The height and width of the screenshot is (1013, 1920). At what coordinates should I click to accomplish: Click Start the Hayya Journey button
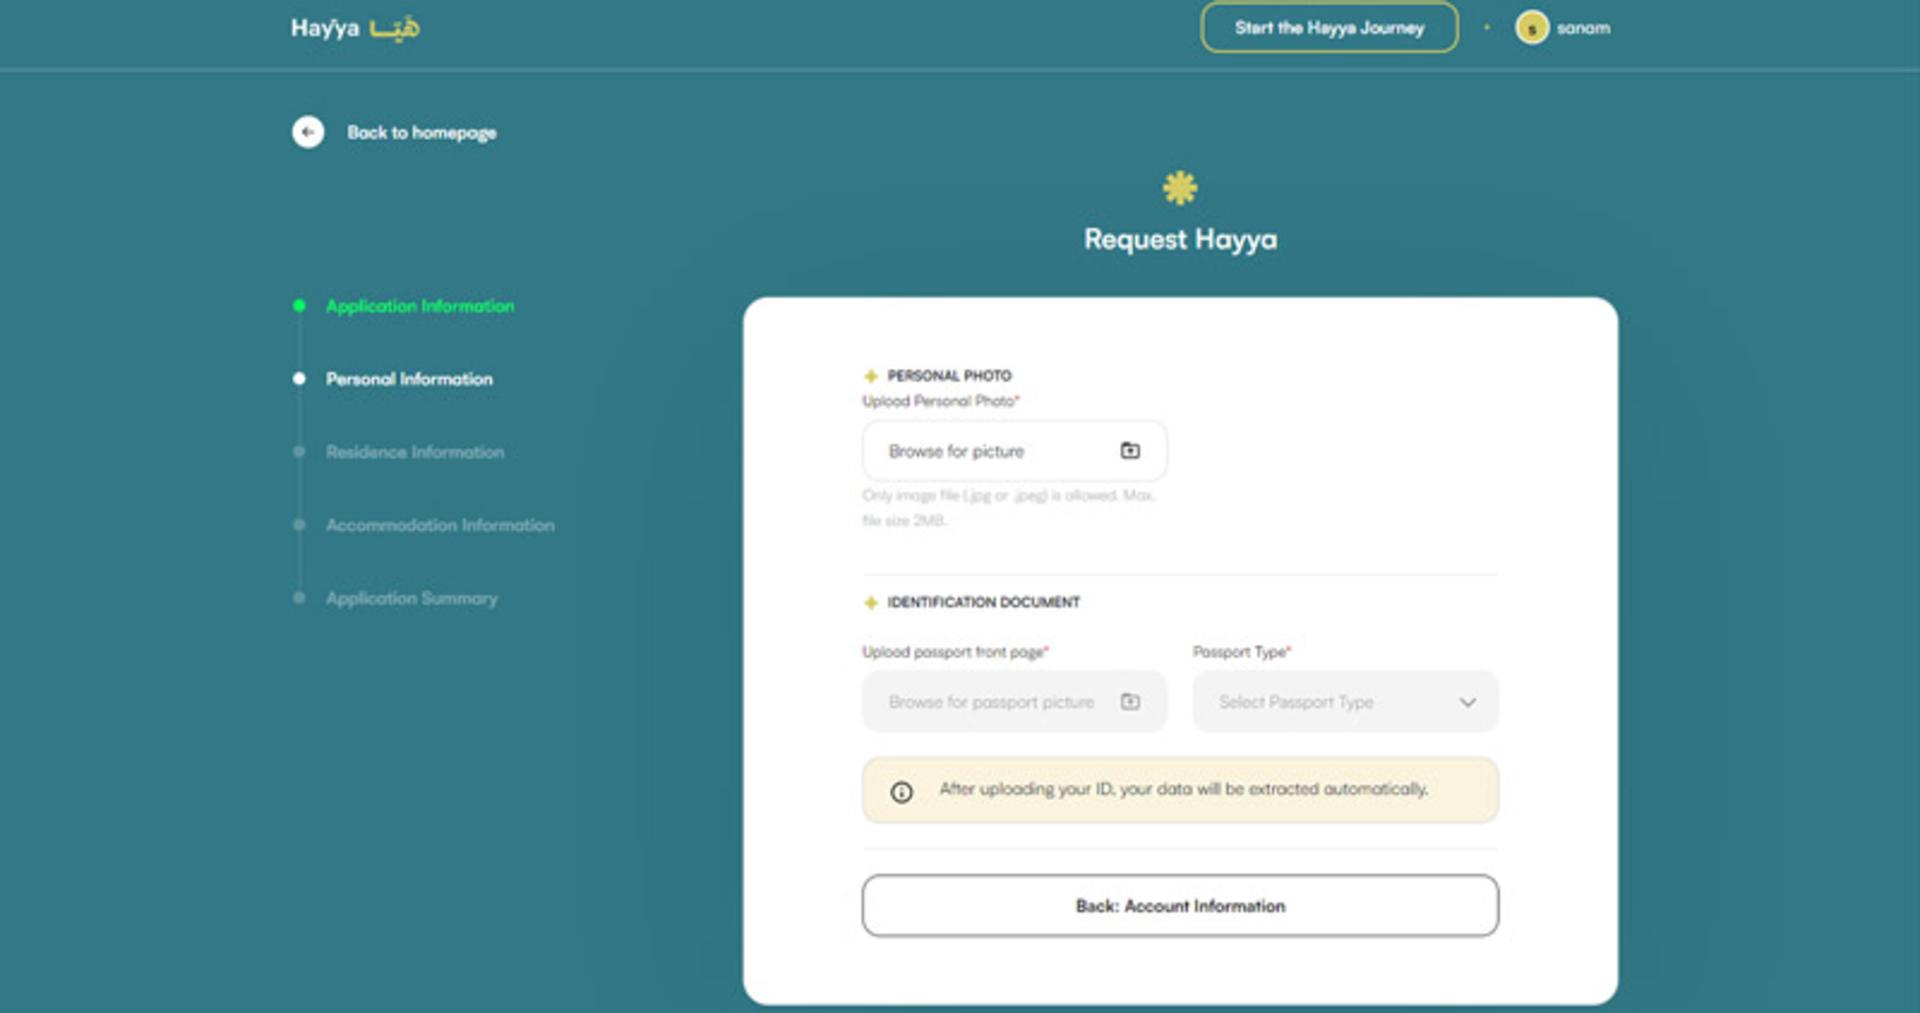tap(1329, 28)
